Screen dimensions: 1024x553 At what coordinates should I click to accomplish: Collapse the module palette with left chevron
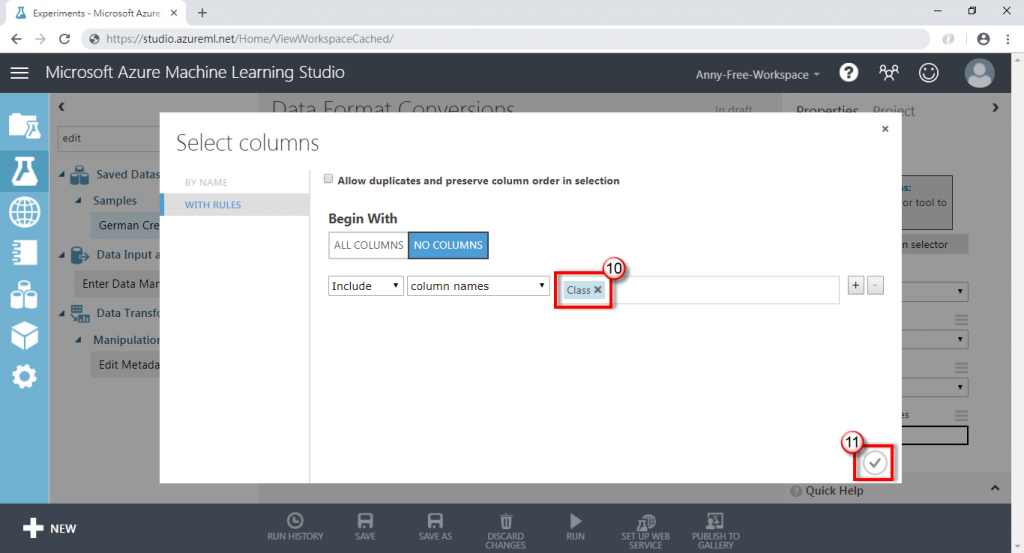[x=61, y=106]
